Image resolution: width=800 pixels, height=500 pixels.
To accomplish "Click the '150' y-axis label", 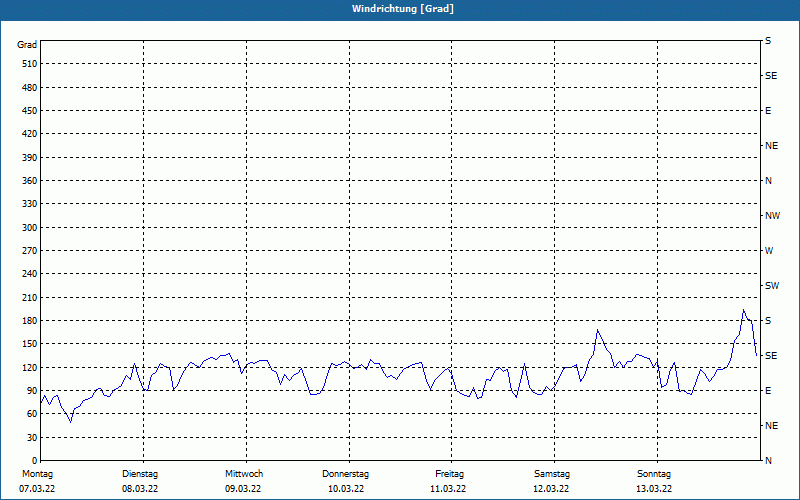I will pos(30,344).
